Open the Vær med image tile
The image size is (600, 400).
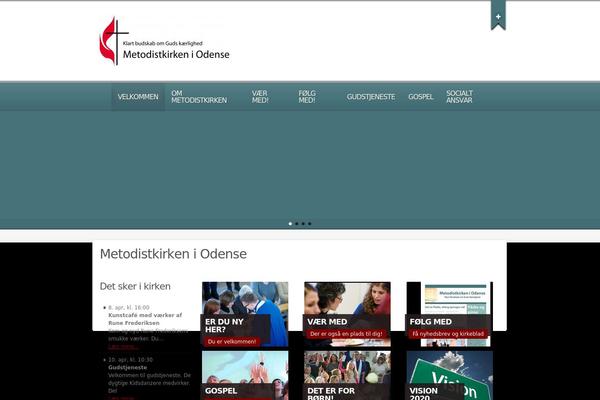[347, 314]
